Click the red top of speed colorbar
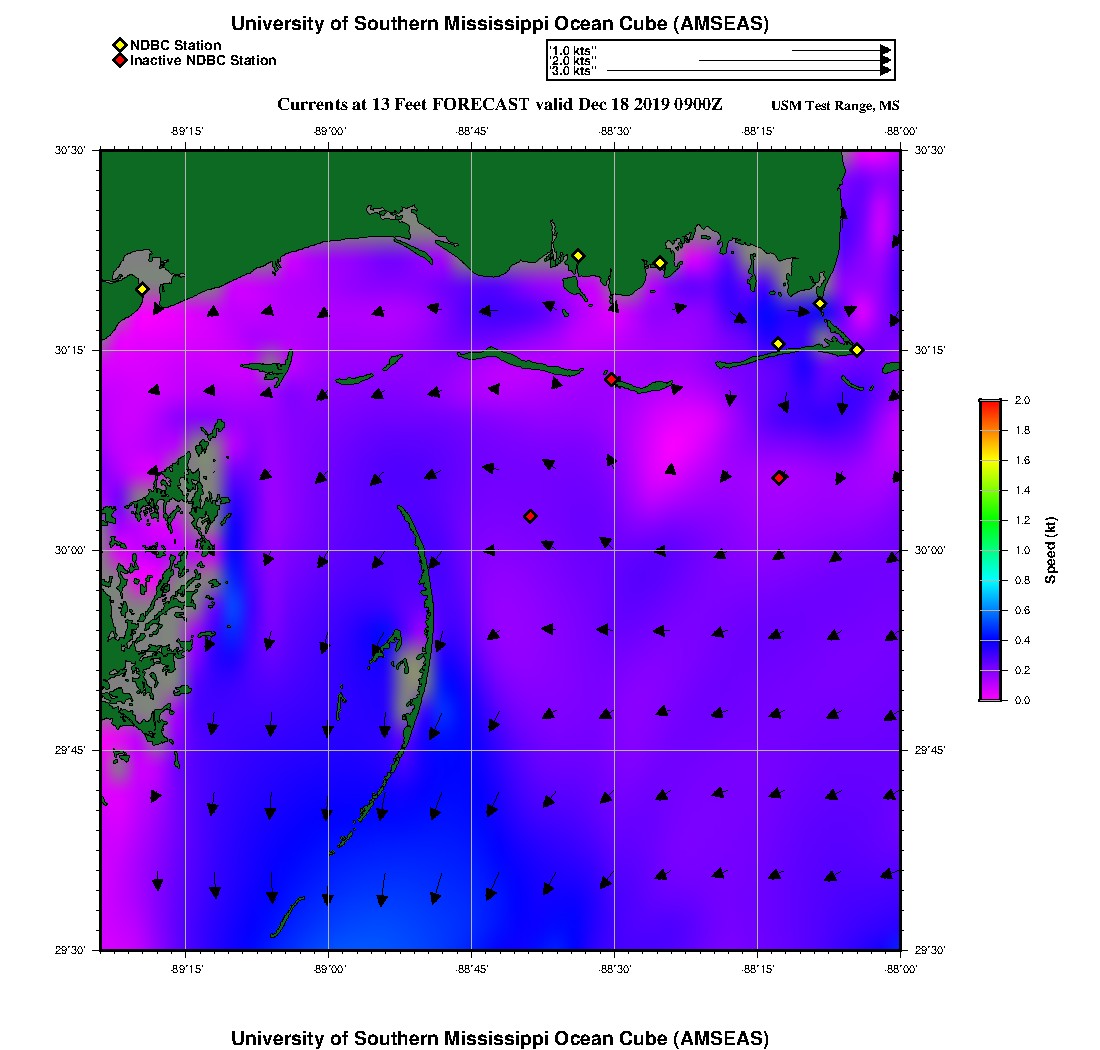 pyautogui.click(x=989, y=405)
